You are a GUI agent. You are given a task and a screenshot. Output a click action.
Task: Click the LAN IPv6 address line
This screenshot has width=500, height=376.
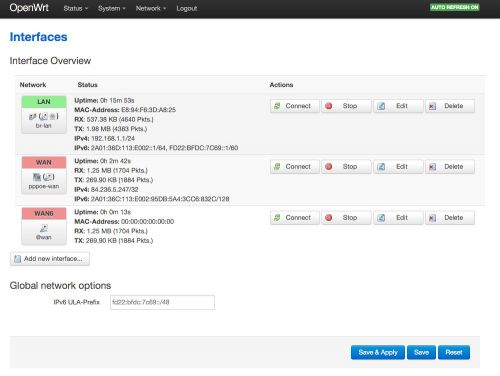156,148
